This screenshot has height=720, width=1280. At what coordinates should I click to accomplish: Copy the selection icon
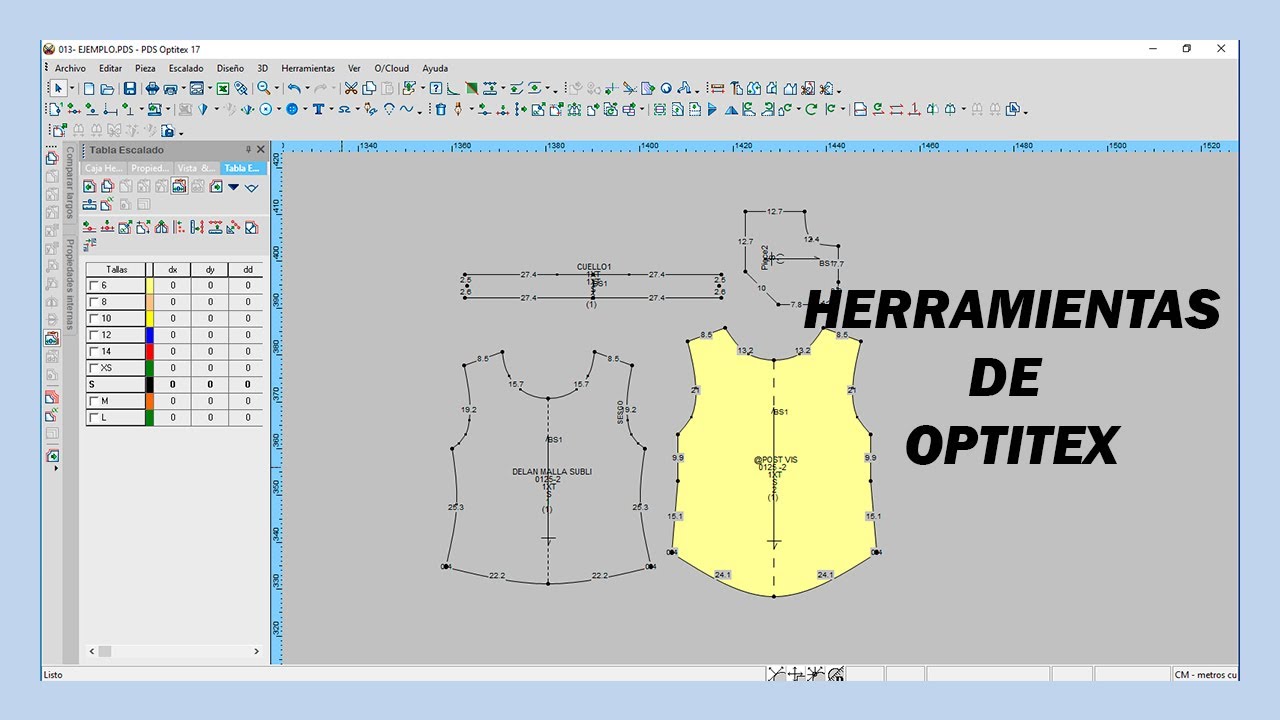(x=368, y=88)
